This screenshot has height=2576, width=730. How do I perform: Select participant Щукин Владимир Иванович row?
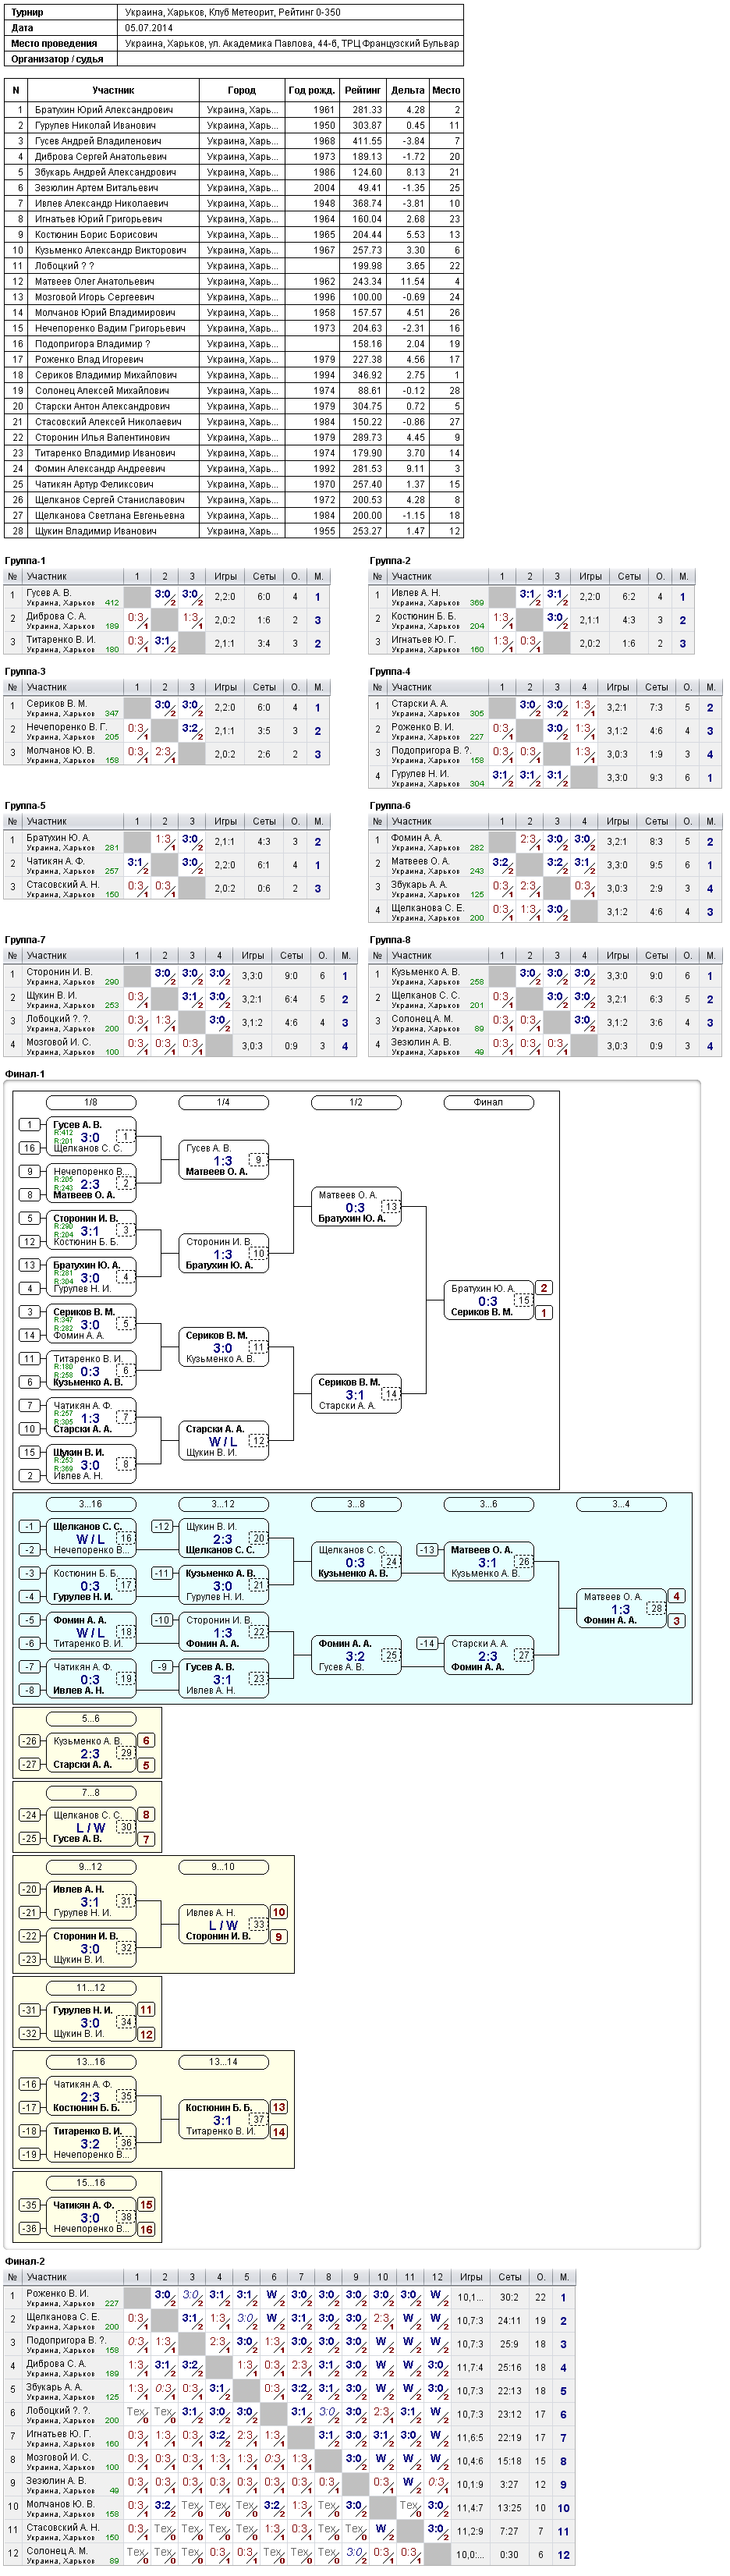pyautogui.click(x=234, y=531)
